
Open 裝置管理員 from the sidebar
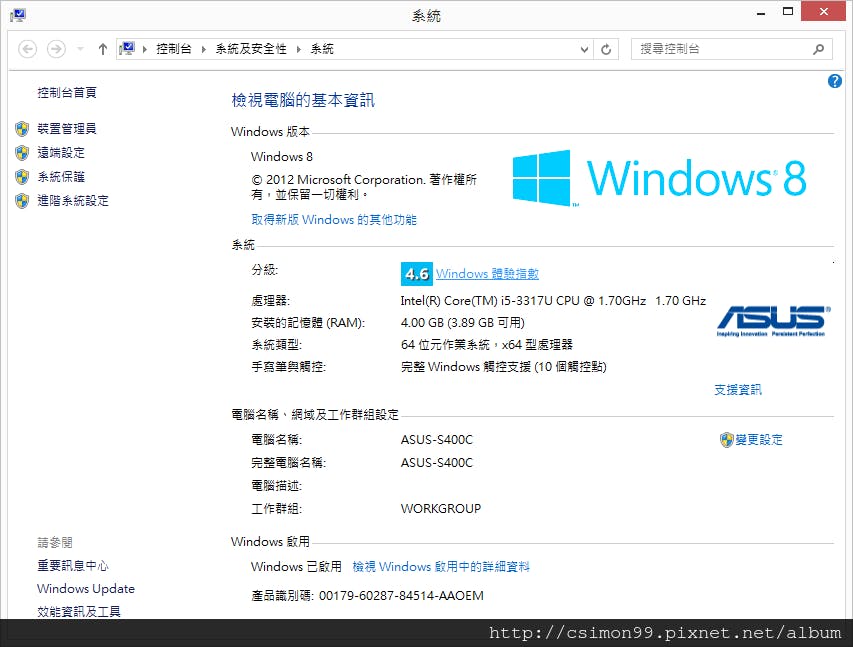pyautogui.click(x=66, y=128)
